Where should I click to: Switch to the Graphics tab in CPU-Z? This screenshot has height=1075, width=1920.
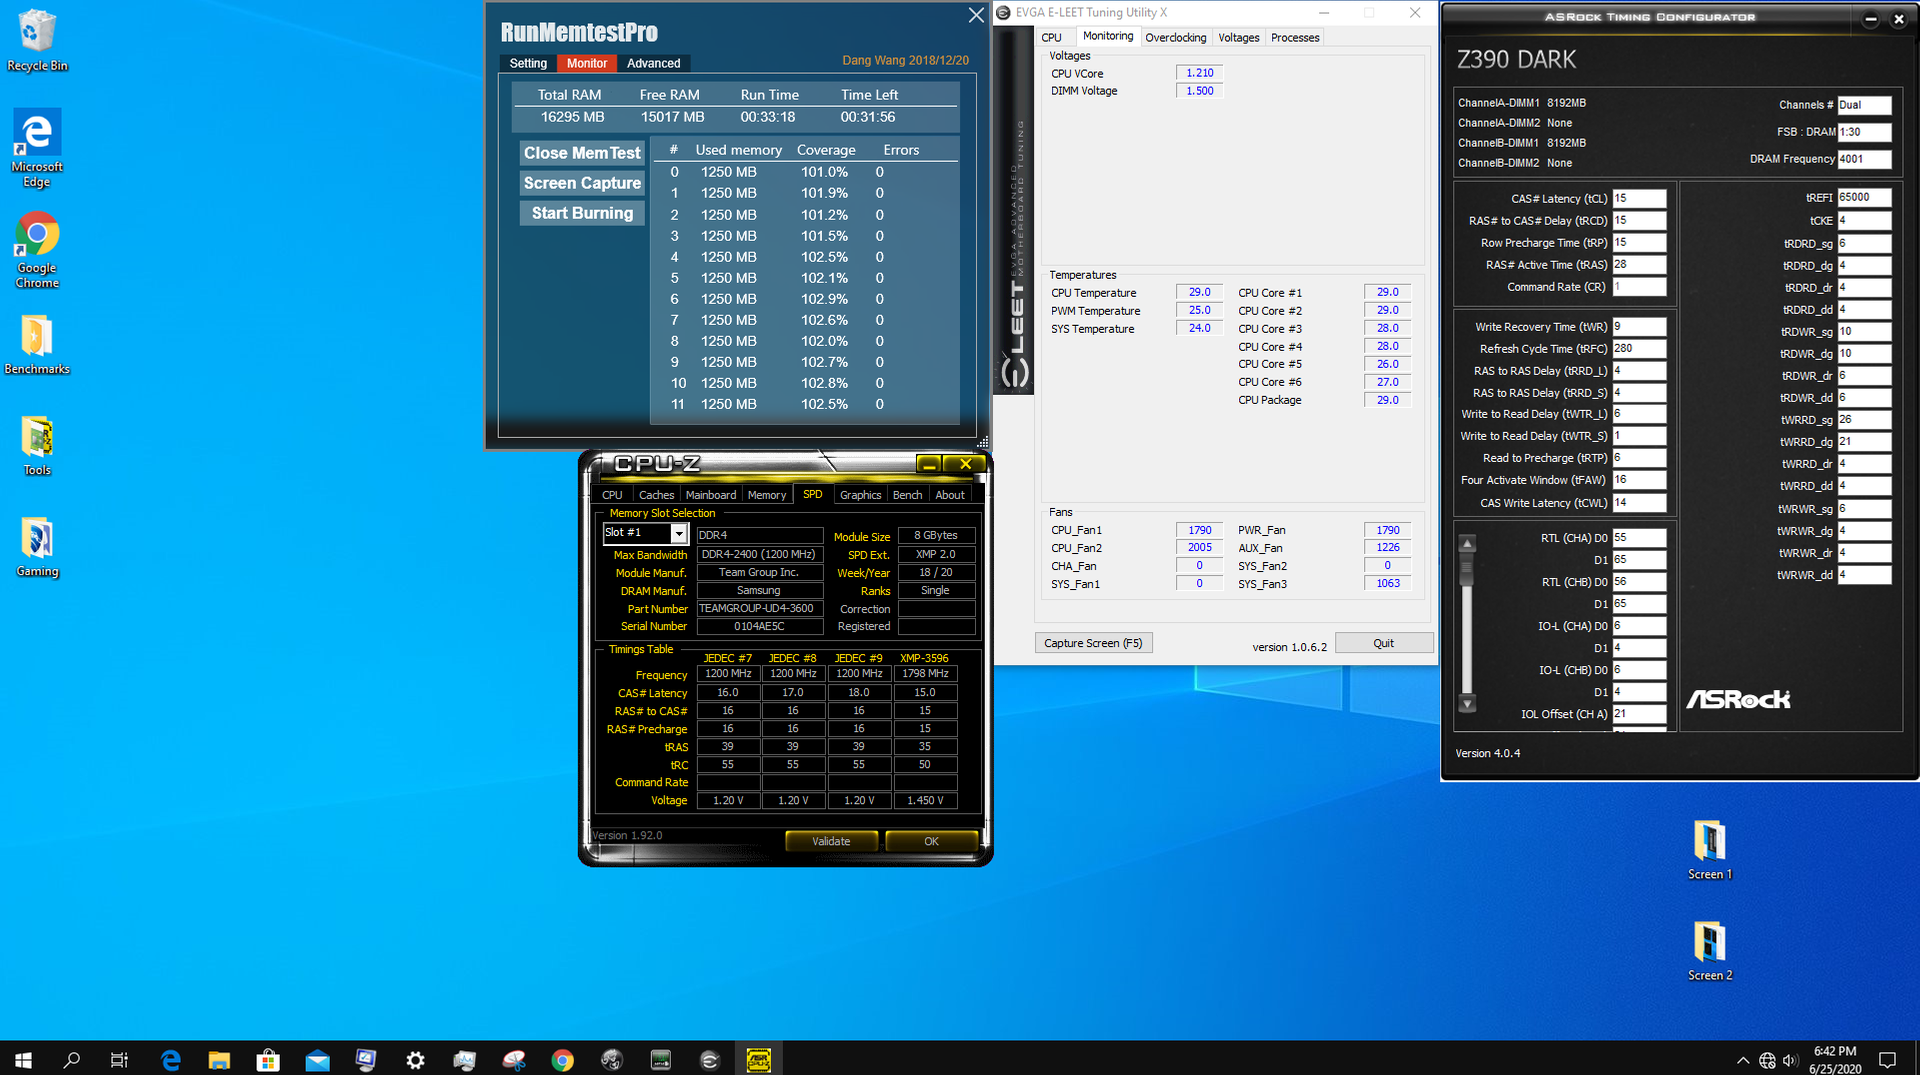click(861, 495)
